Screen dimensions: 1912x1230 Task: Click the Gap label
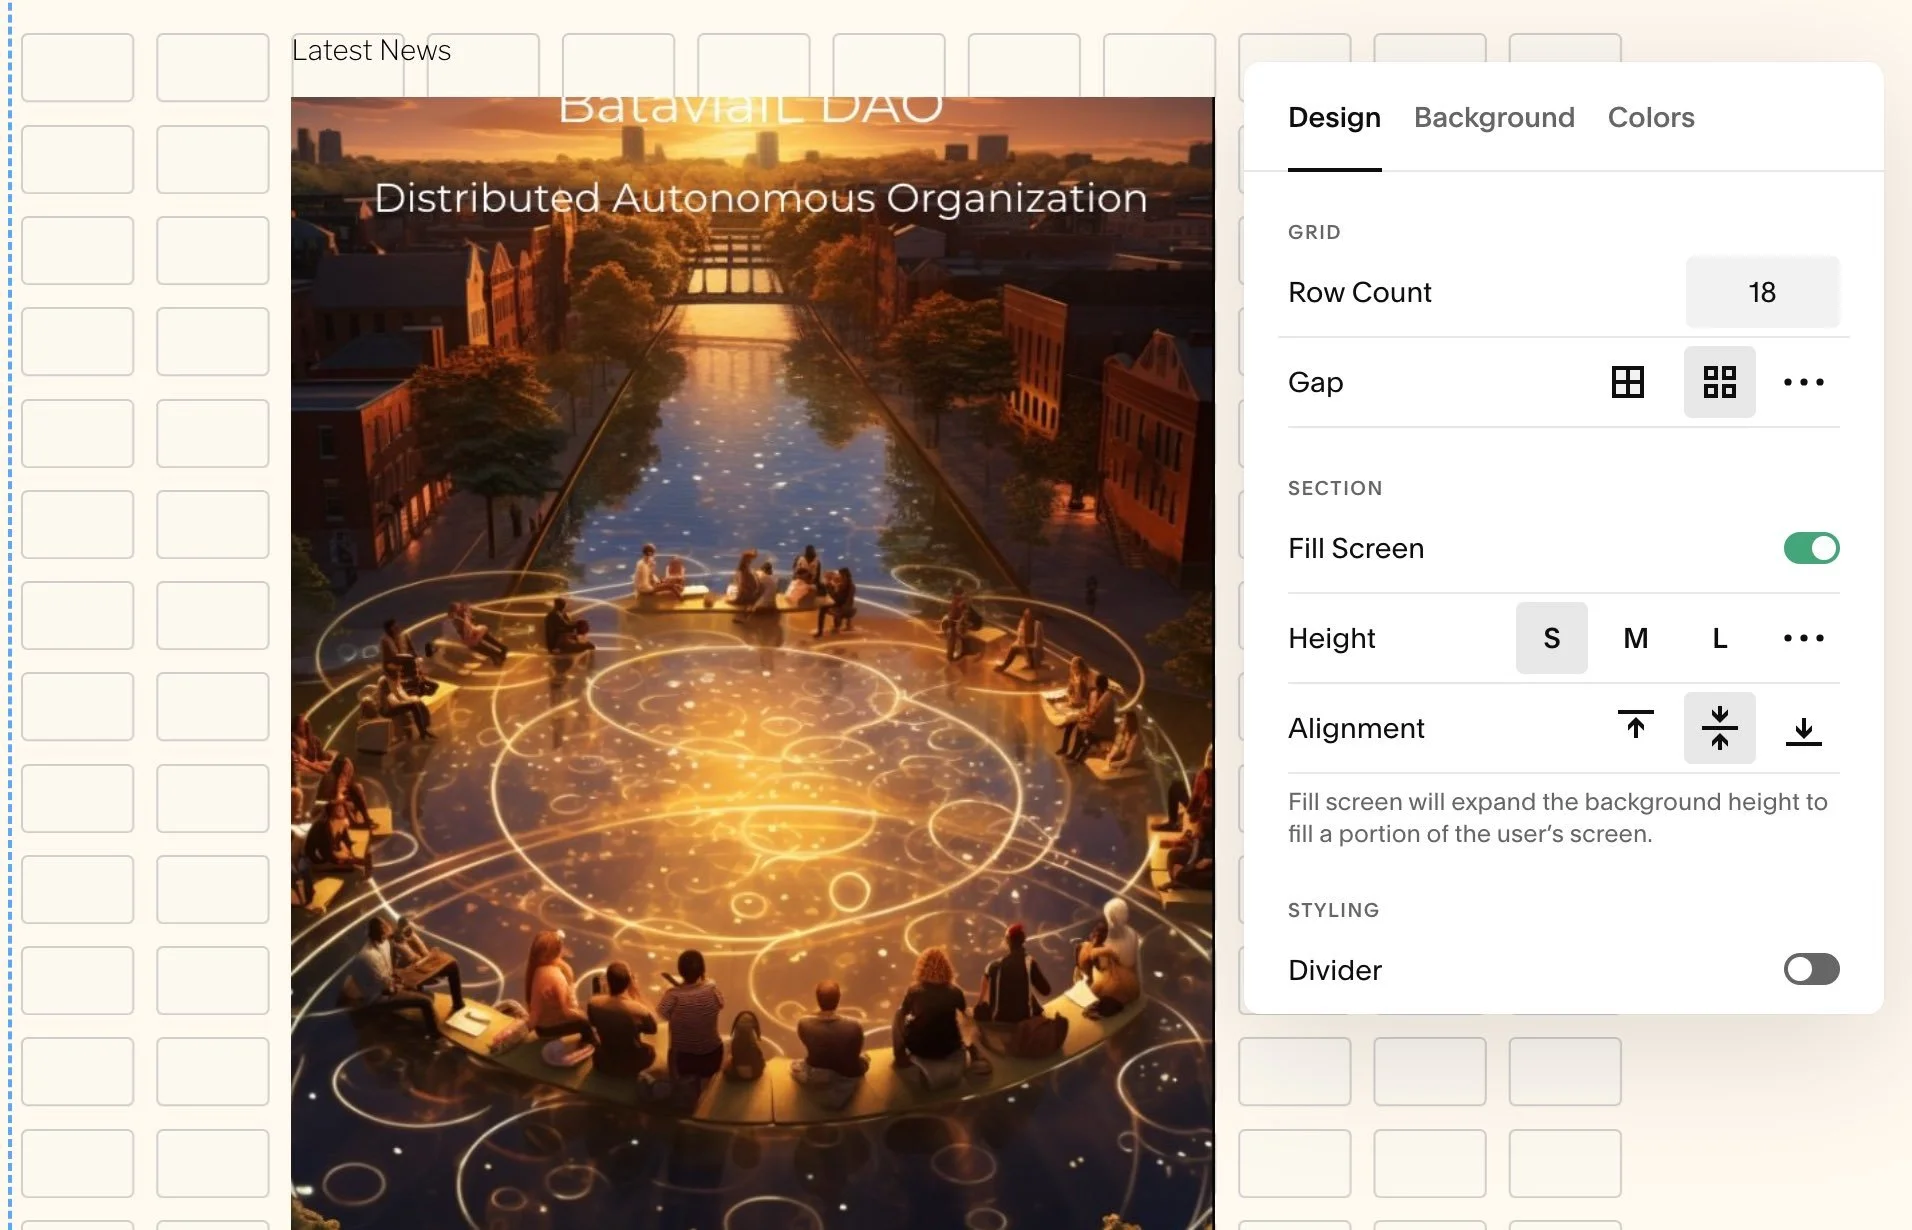click(1315, 382)
